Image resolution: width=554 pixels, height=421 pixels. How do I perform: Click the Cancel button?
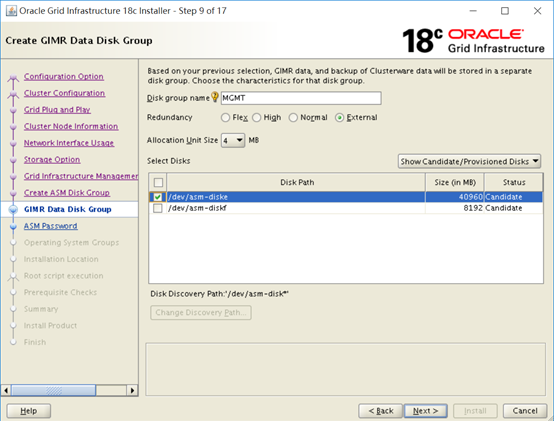(525, 411)
